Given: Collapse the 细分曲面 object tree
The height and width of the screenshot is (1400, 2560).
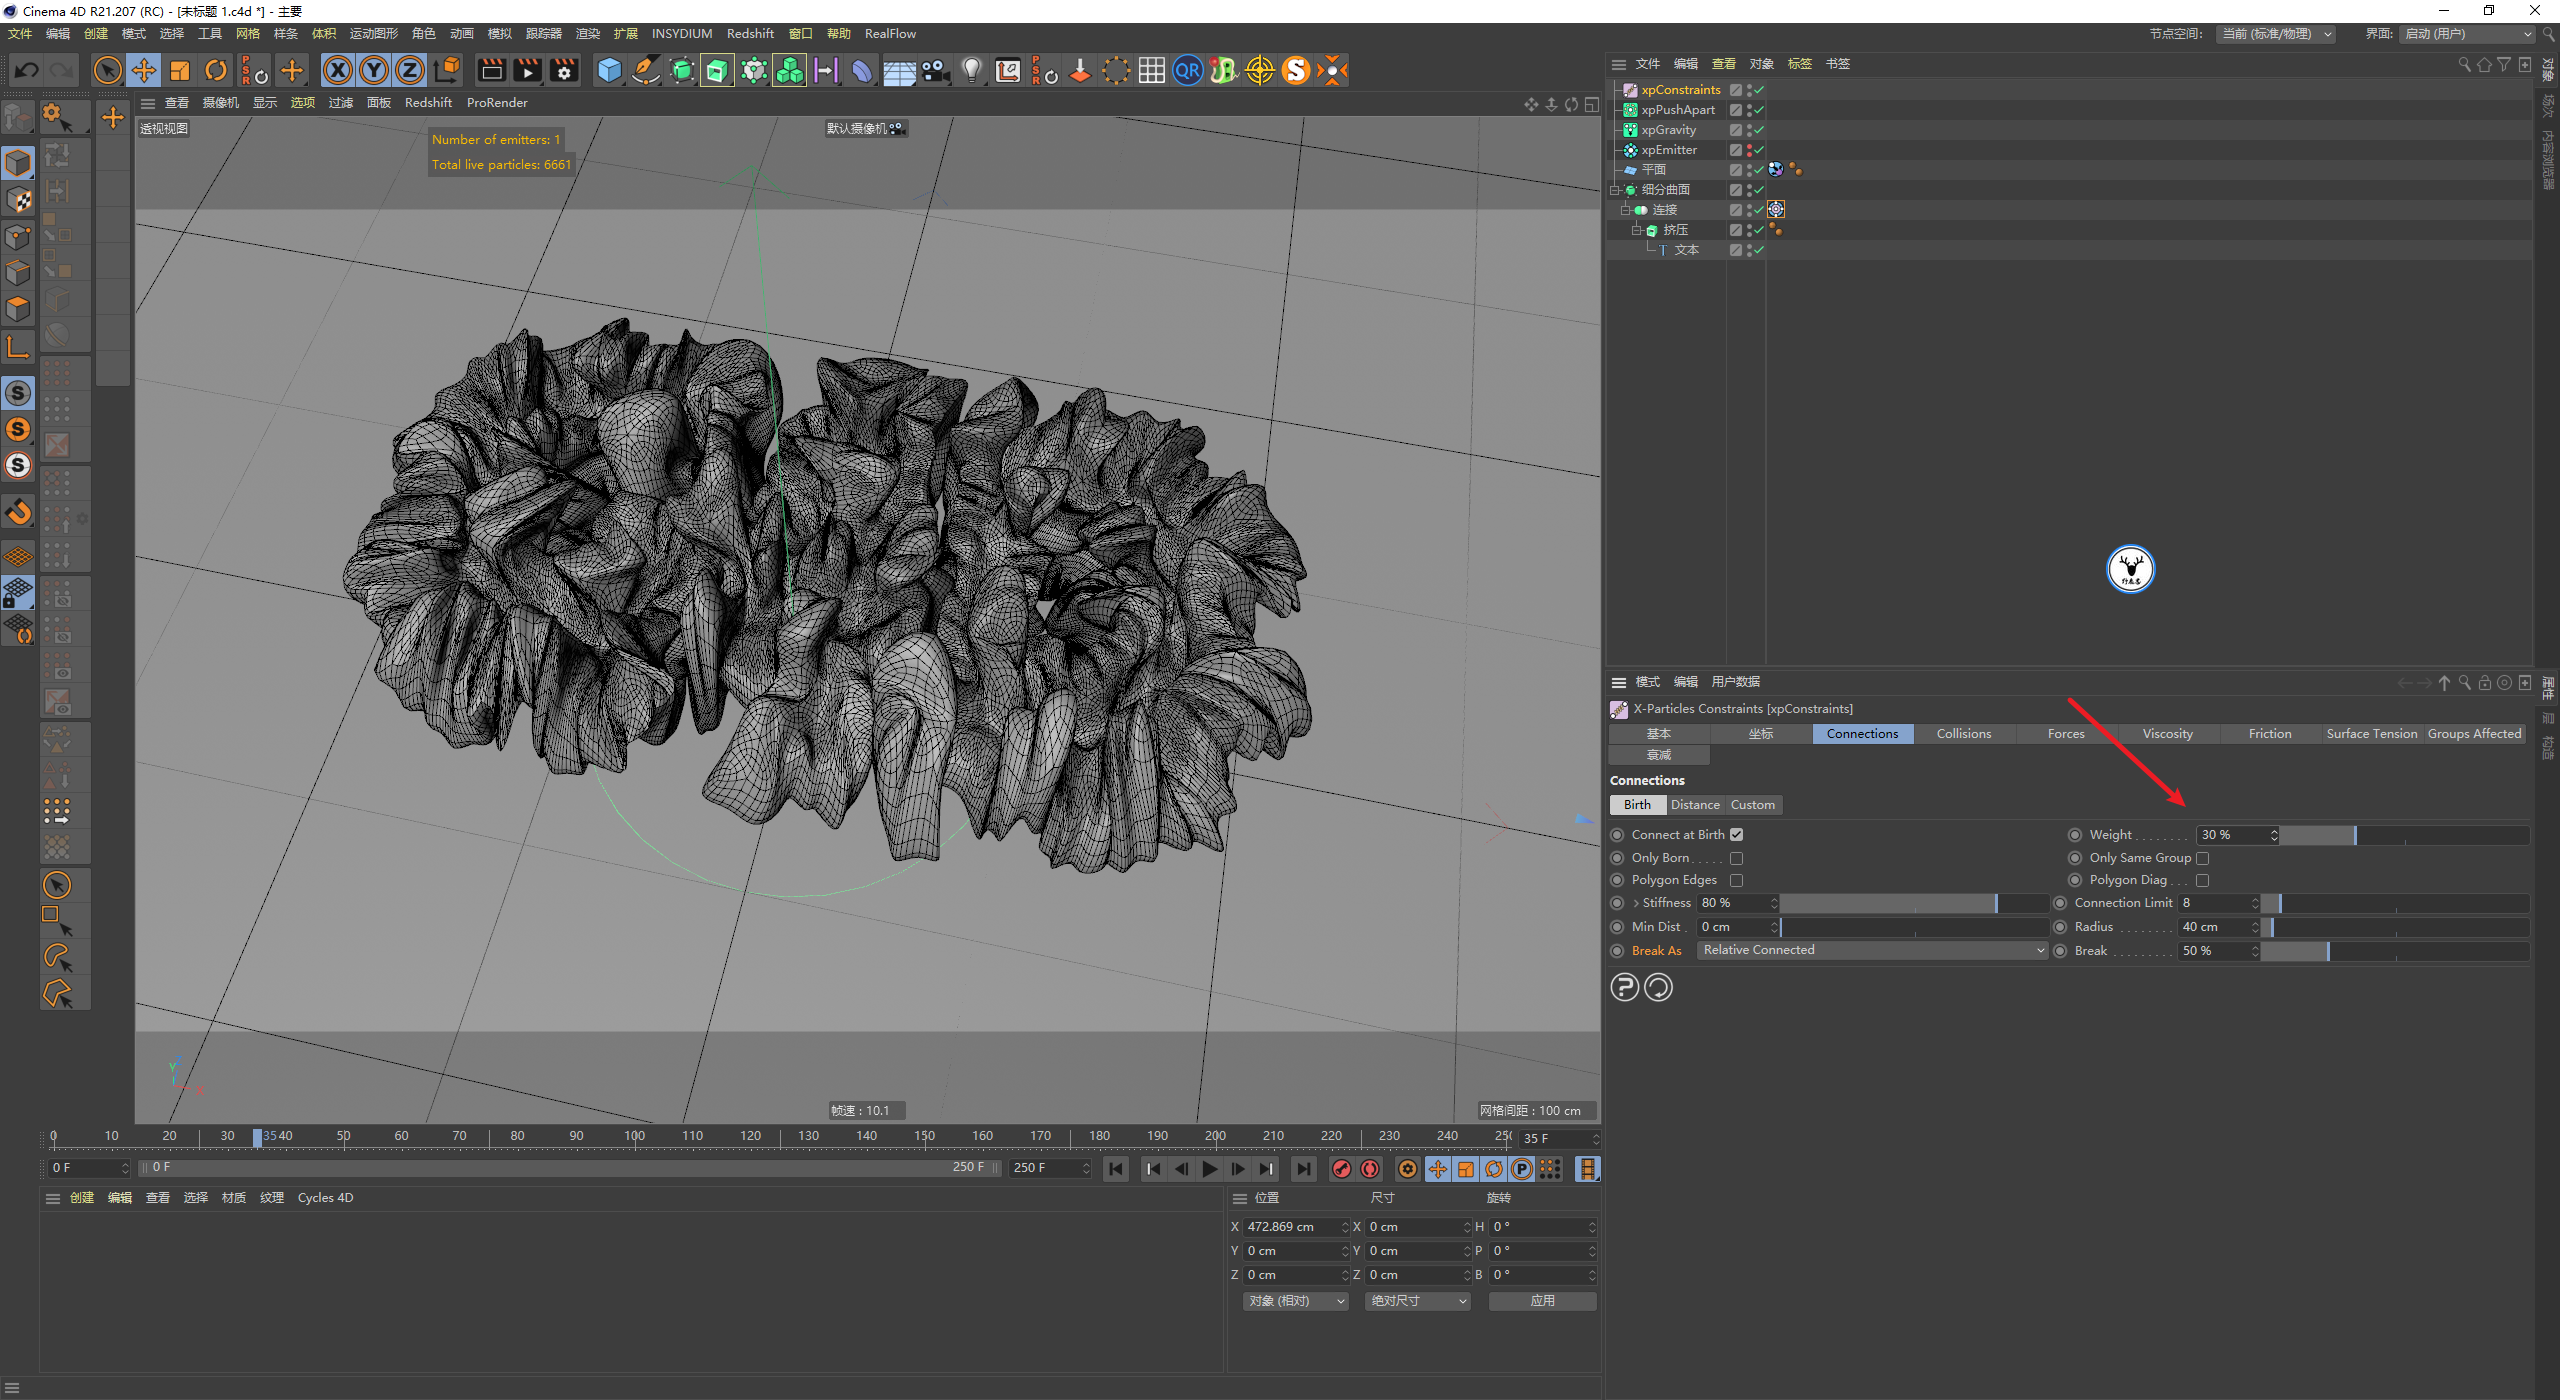Looking at the screenshot, I should (x=1614, y=190).
